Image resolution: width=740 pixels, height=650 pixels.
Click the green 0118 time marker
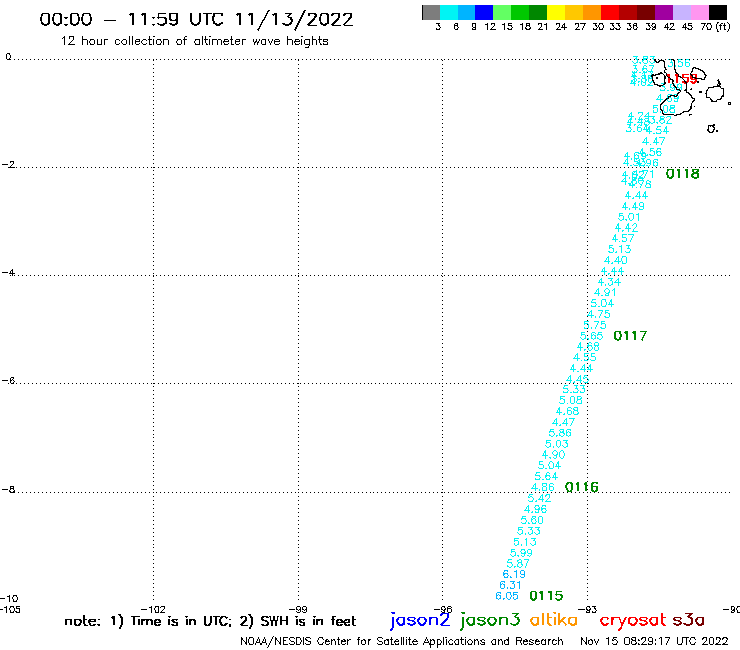point(682,174)
